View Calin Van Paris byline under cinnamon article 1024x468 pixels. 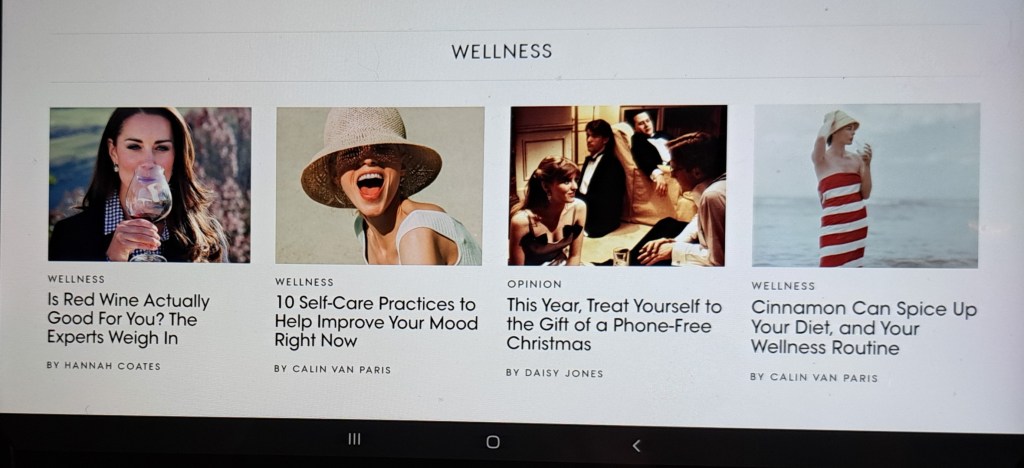pos(814,377)
